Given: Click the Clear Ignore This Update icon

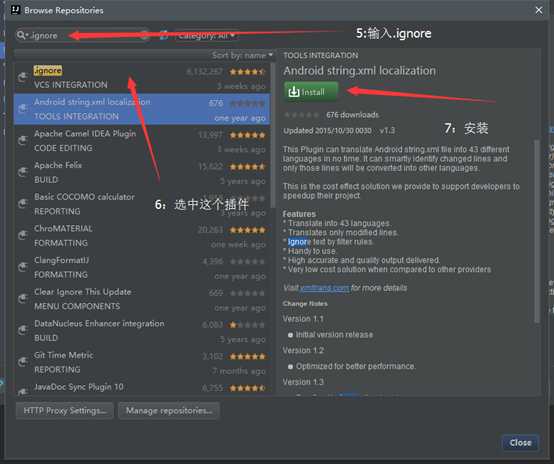Looking at the screenshot, I should [x=23, y=298].
